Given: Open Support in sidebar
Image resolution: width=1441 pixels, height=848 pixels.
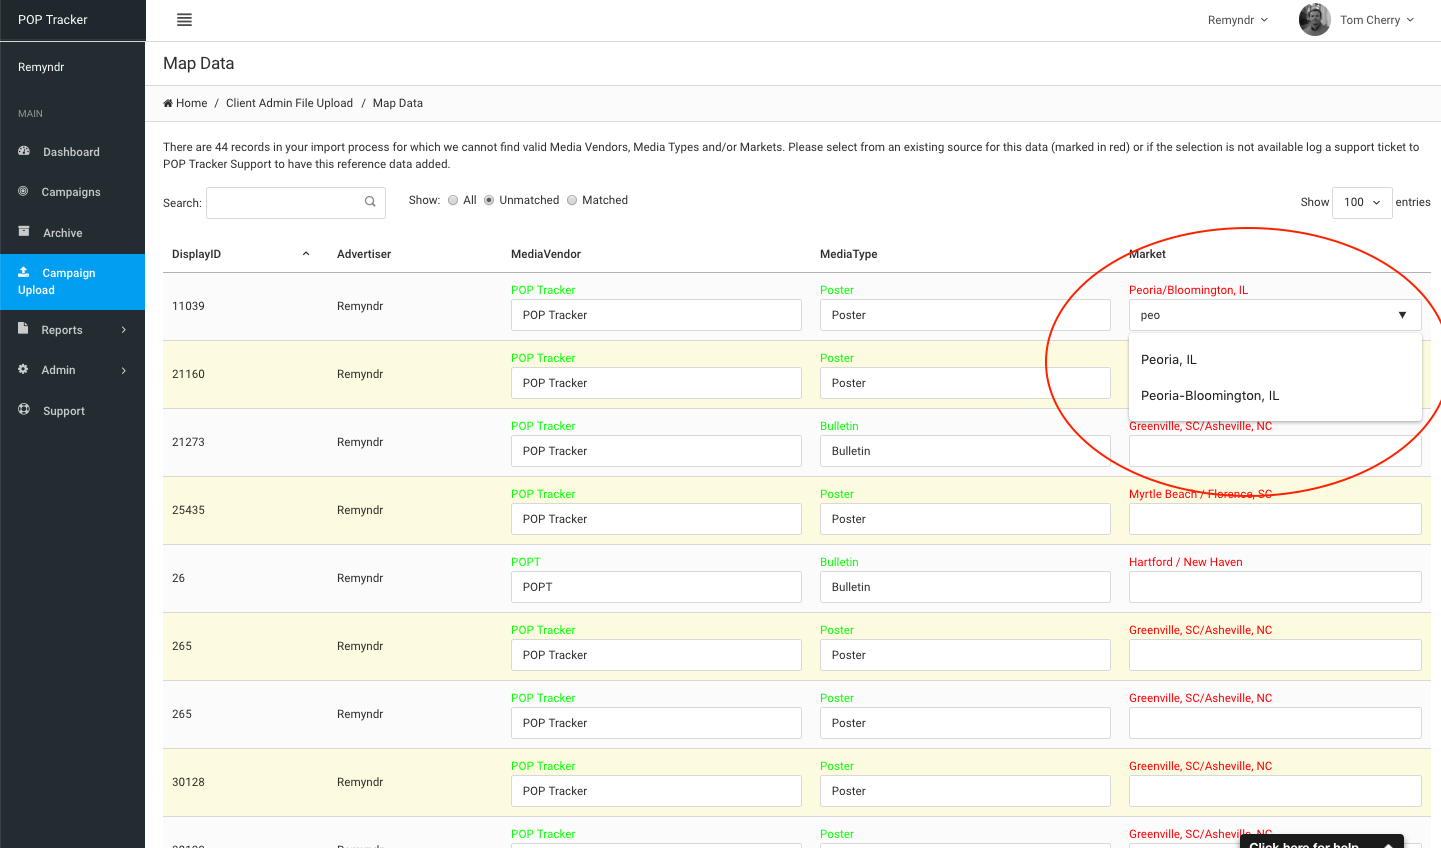Looking at the screenshot, I should pyautogui.click(x=72, y=411).
